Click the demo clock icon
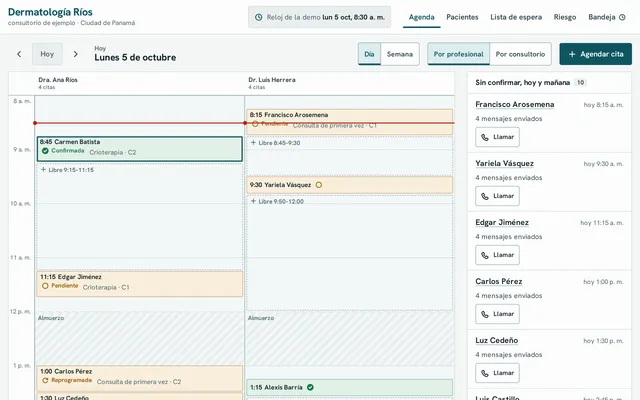Image resolution: width=640 pixels, height=400 pixels. [258, 17]
